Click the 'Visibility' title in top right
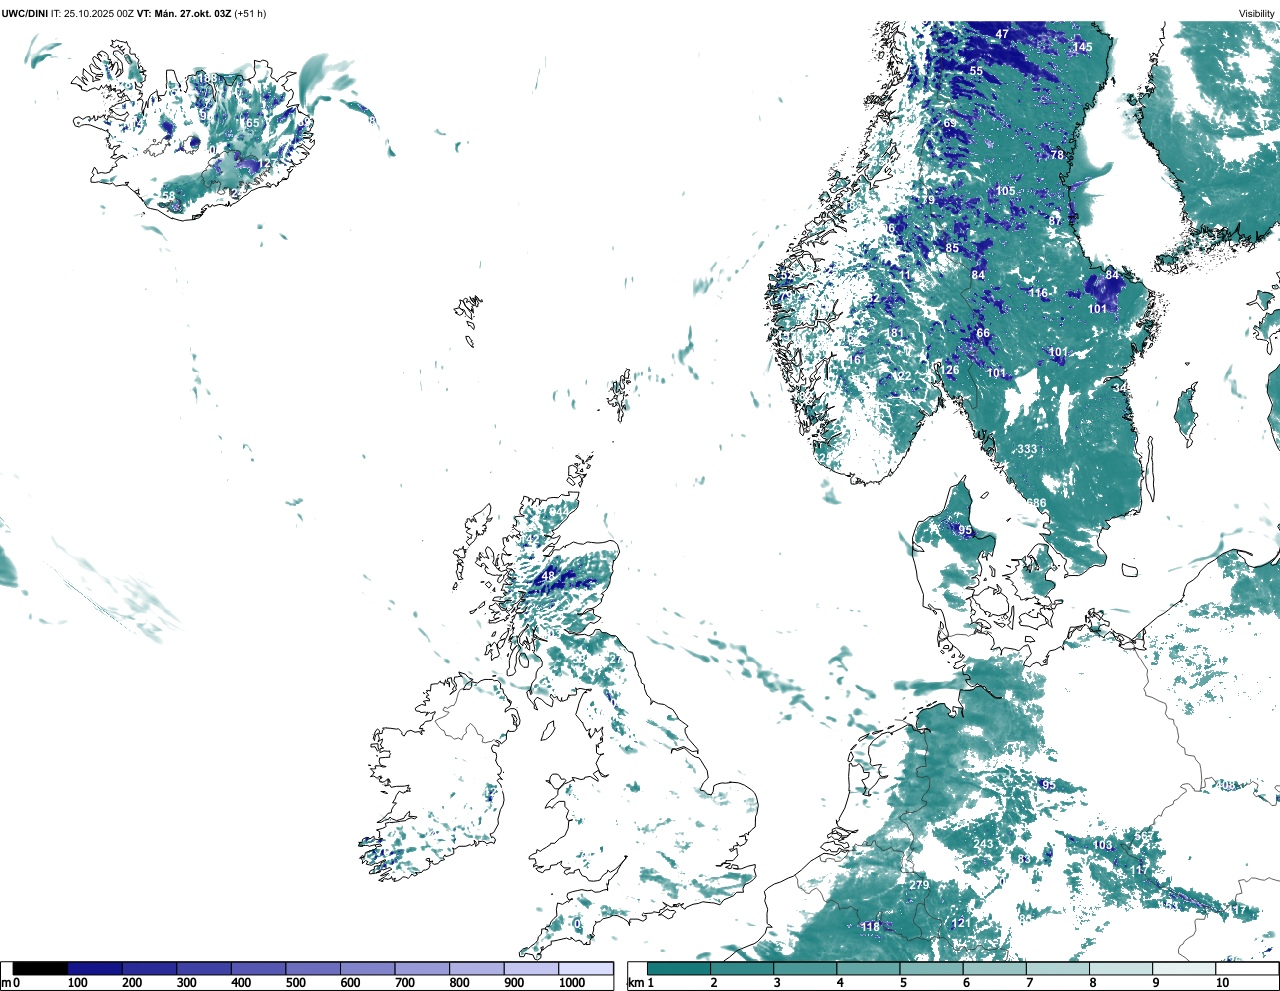 point(1257,13)
